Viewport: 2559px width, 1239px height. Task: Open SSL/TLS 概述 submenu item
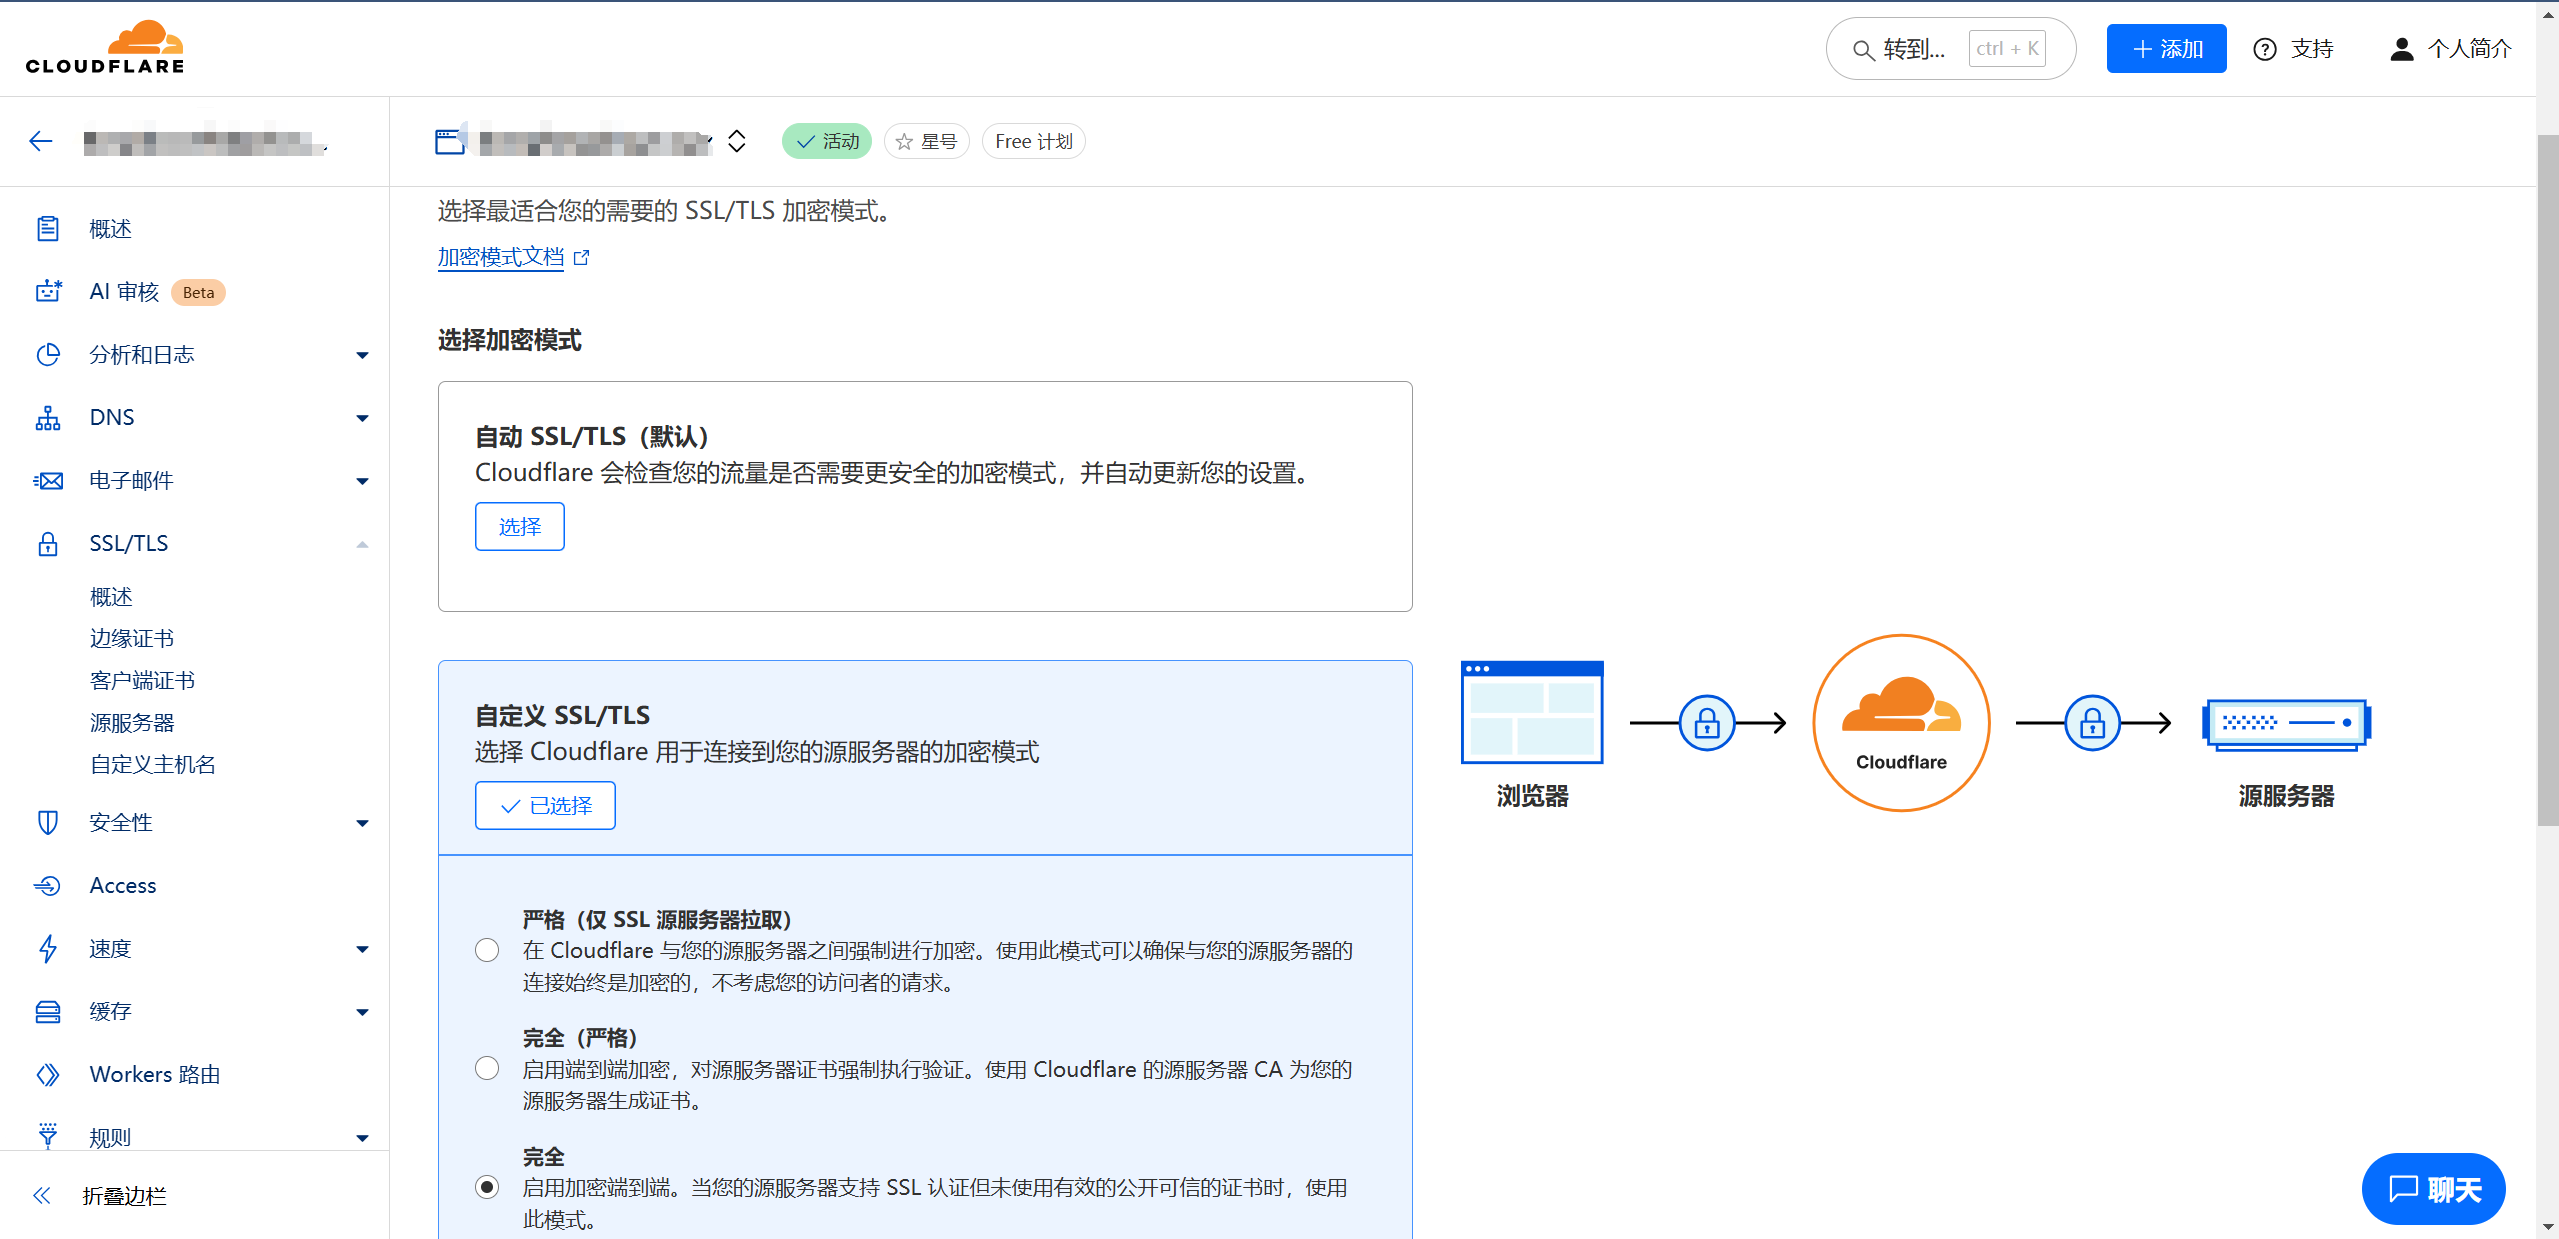pos(111,597)
